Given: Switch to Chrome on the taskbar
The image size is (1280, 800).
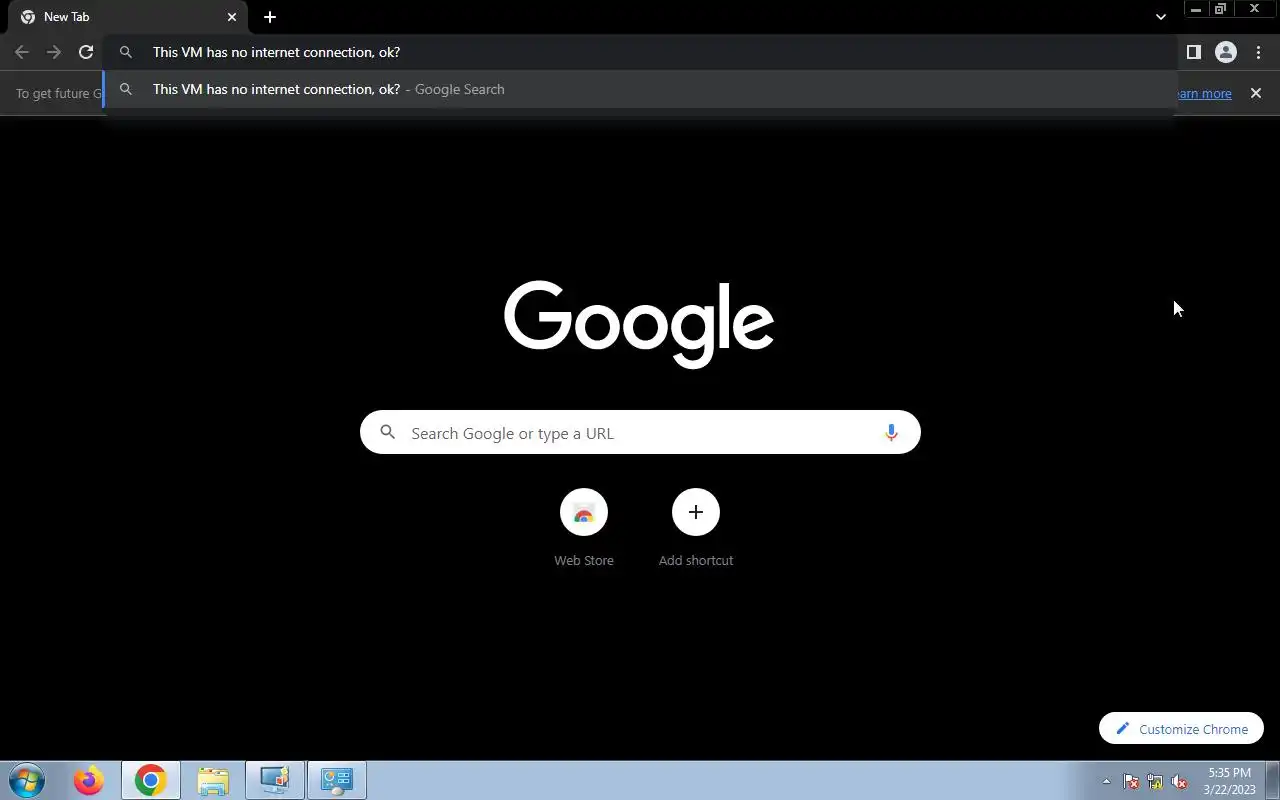Looking at the screenshot, I should pos(151,780).
